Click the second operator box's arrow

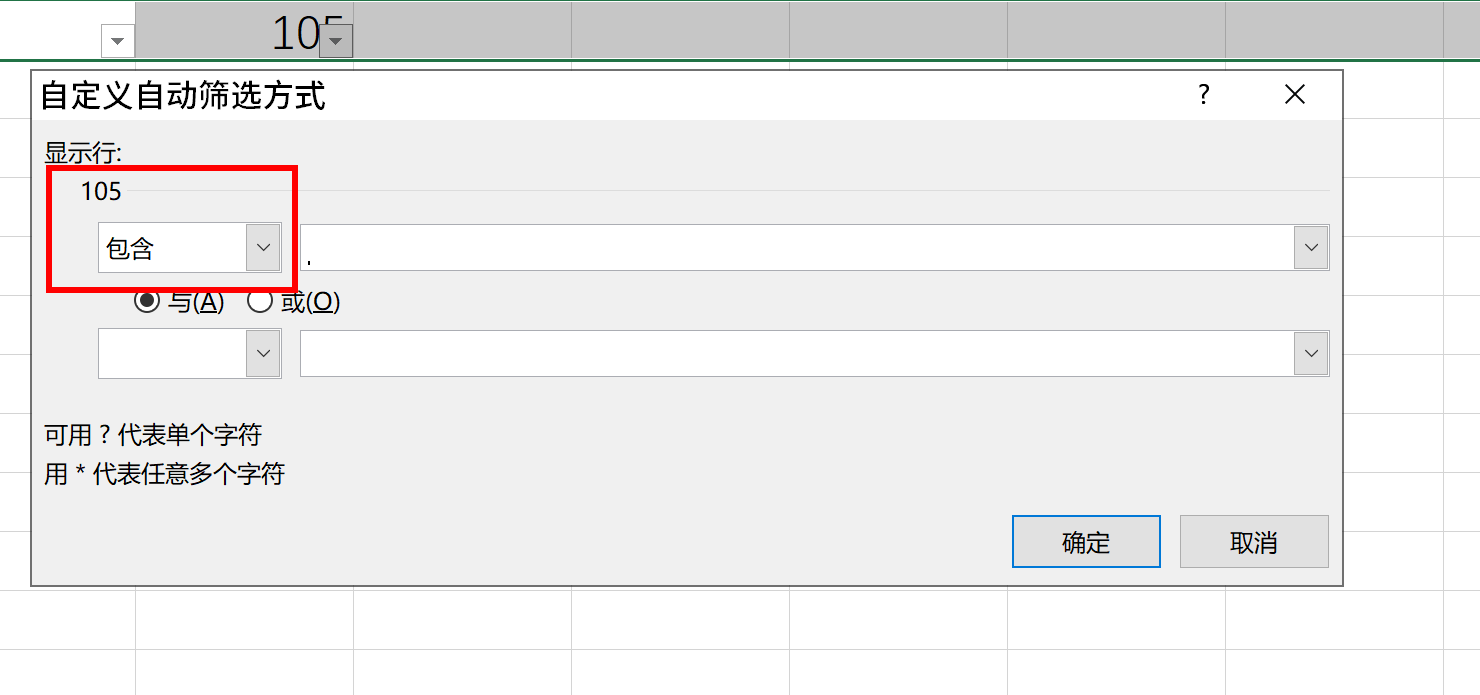[x=263, y=354]
